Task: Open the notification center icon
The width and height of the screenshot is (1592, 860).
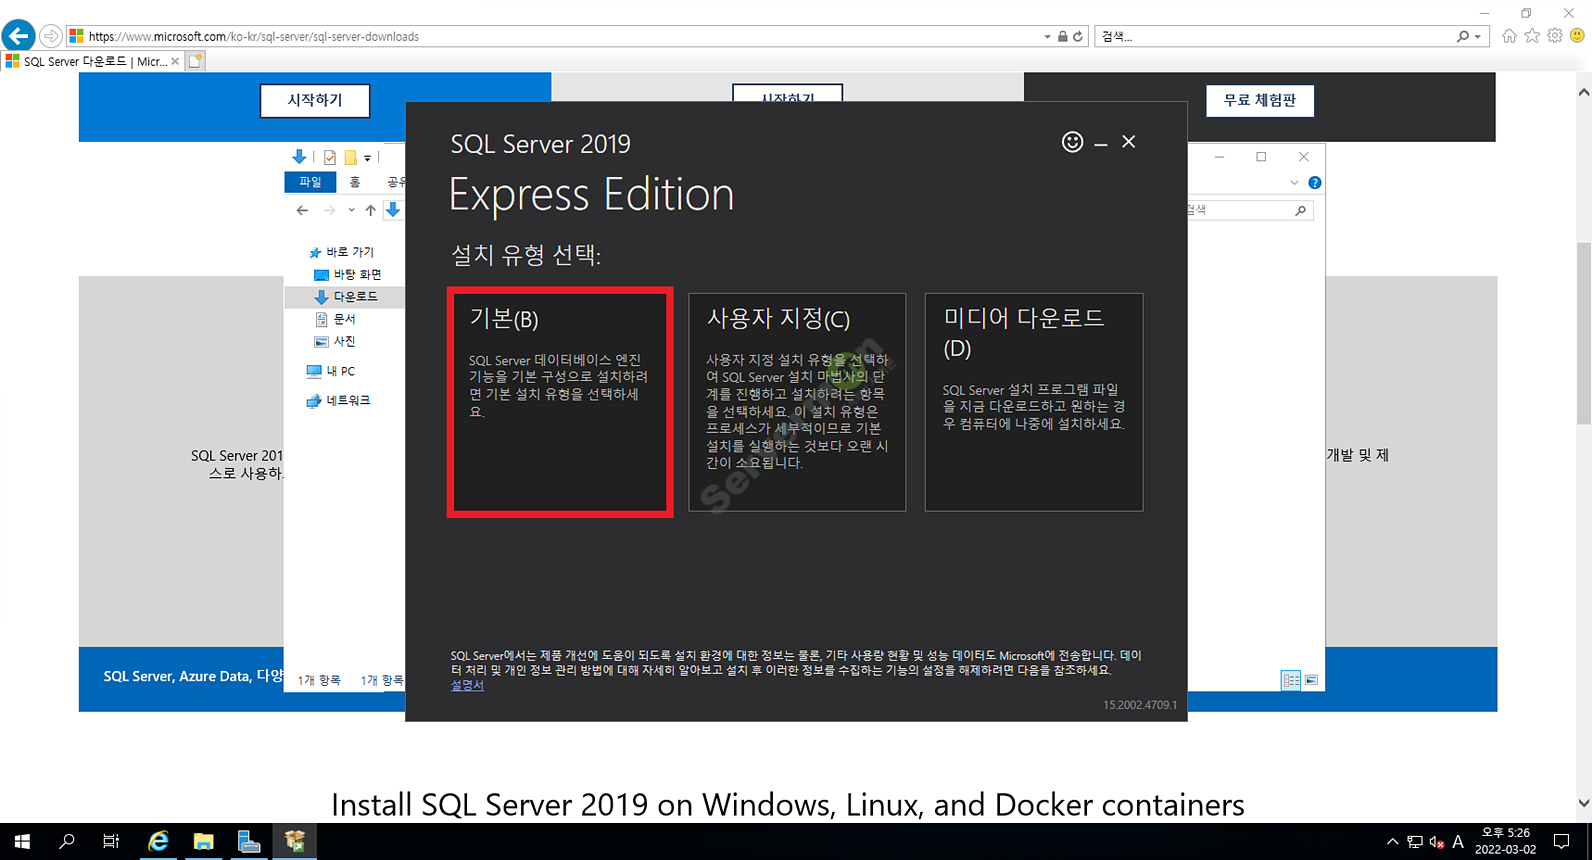Action: (x=1562, y=842)
